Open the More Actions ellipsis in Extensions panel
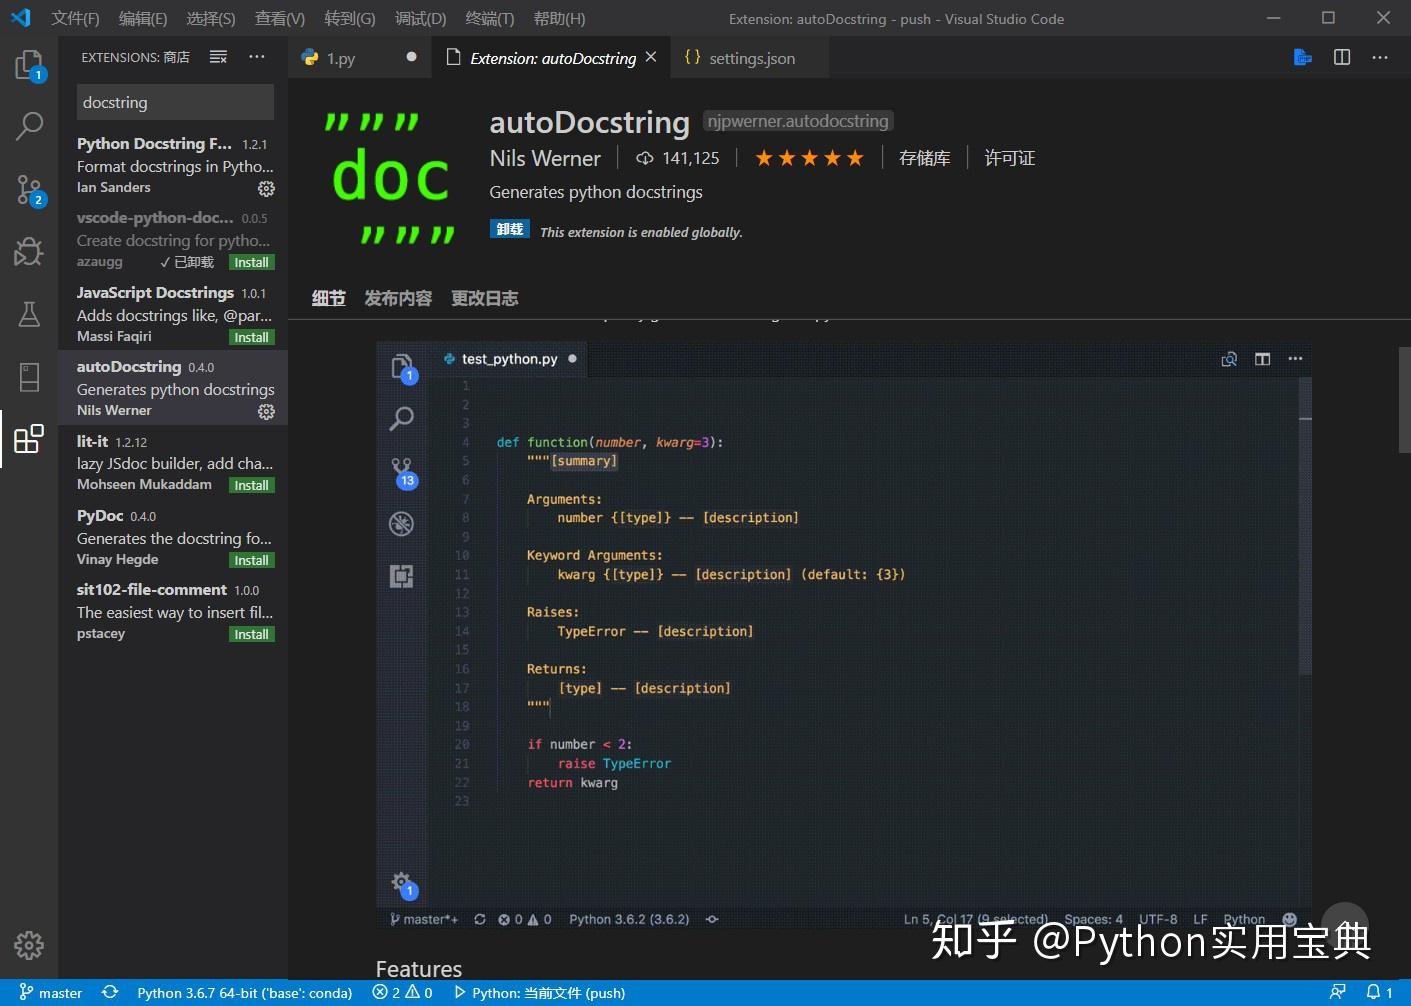1411x1006 pixels. (257, 57)
